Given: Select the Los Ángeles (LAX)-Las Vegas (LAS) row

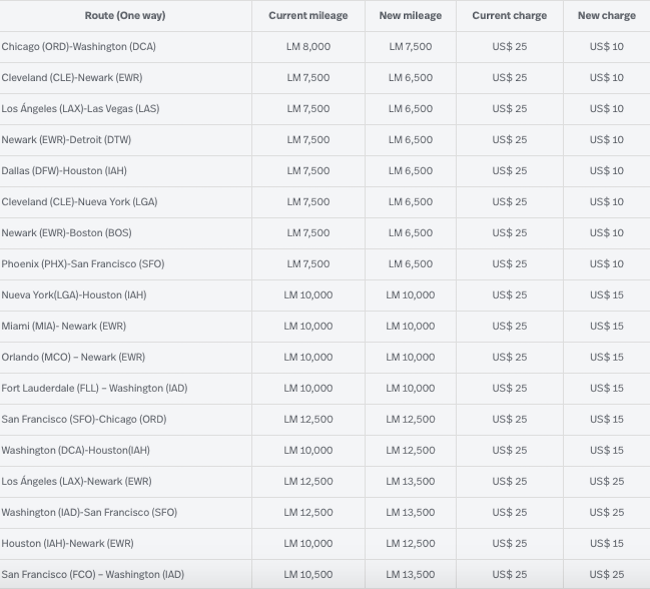Looking at the screenshot, I should coord(80,109).
